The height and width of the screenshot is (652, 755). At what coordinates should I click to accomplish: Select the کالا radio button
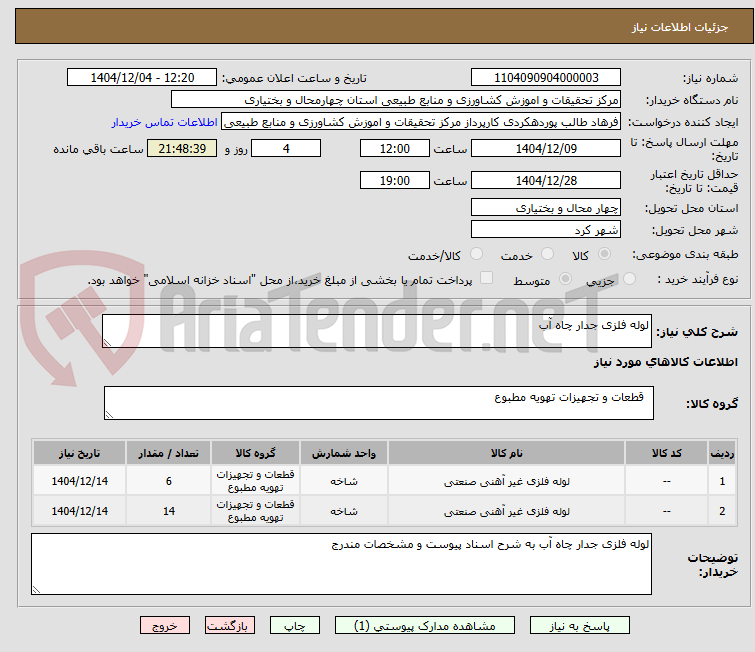pos(604,254)
